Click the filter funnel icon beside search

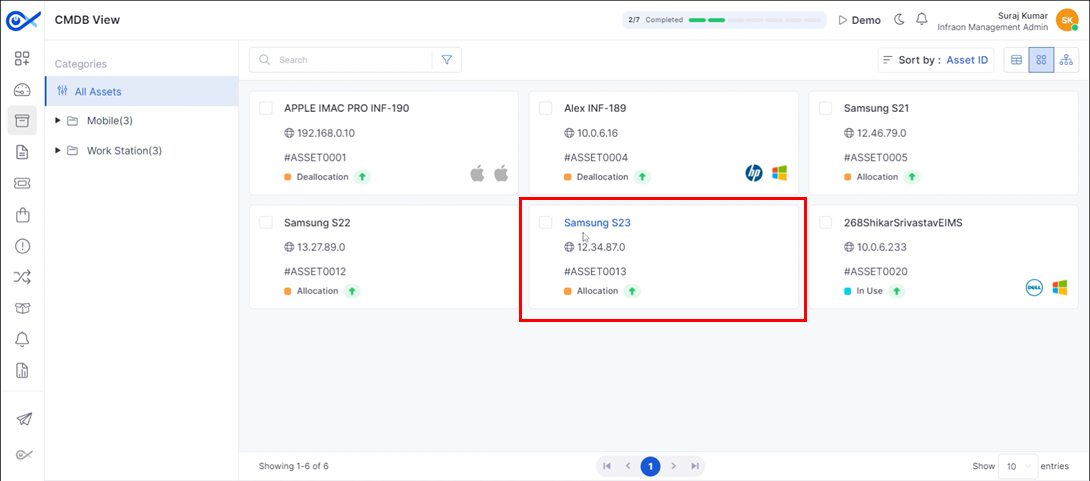click(446, 60)
